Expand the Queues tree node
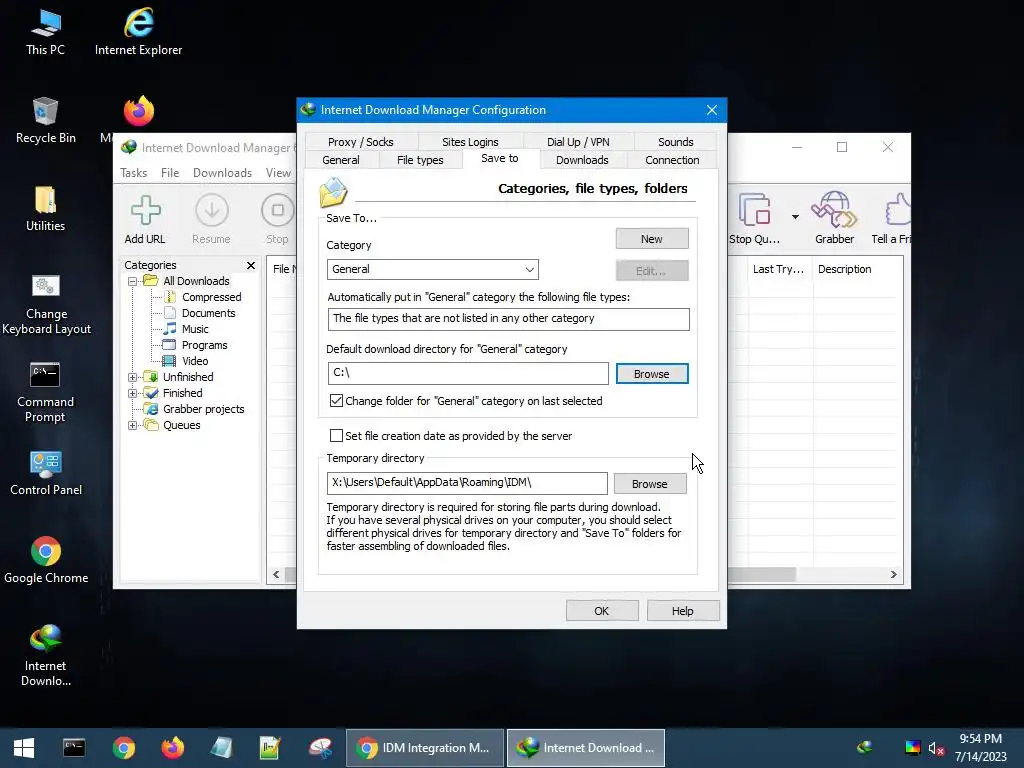1024x768 pixels. (x=133, y=425)
